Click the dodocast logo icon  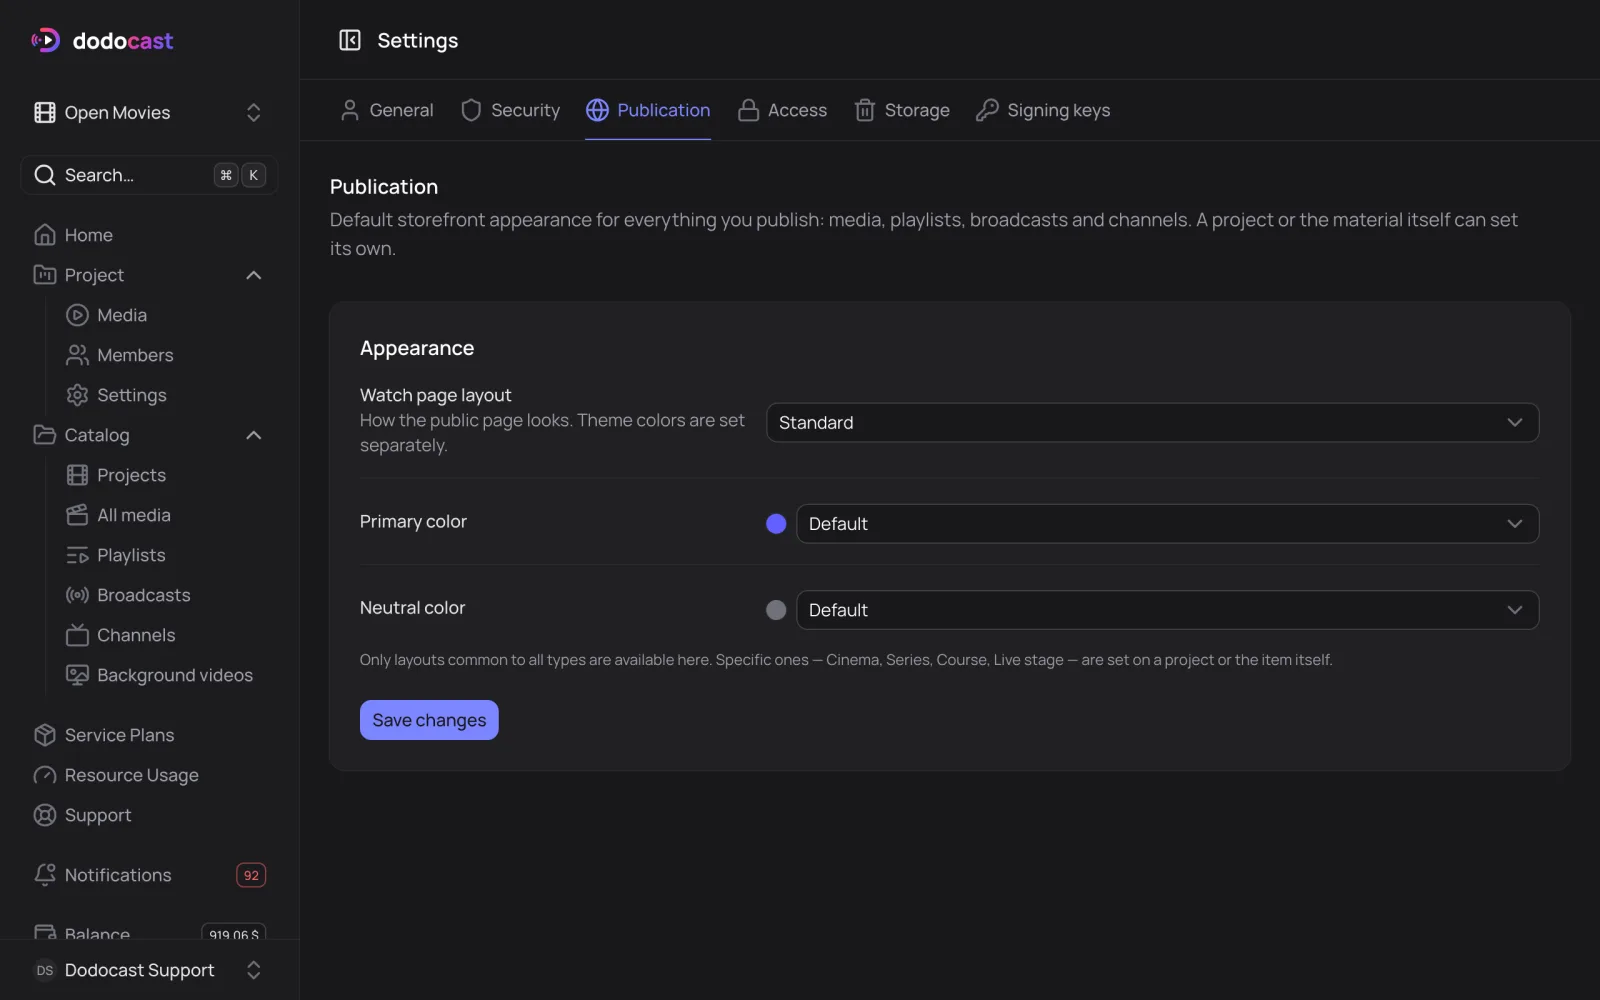pos(45,40)
